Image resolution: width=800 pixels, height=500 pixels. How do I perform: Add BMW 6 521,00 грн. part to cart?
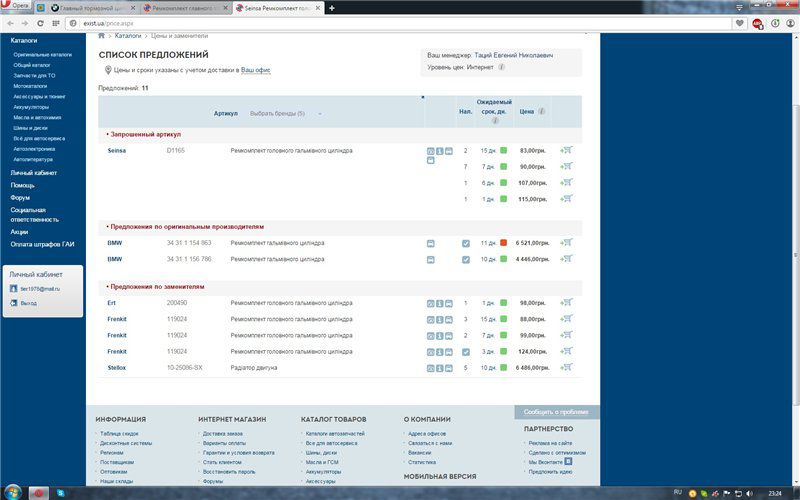click(566, 242)
